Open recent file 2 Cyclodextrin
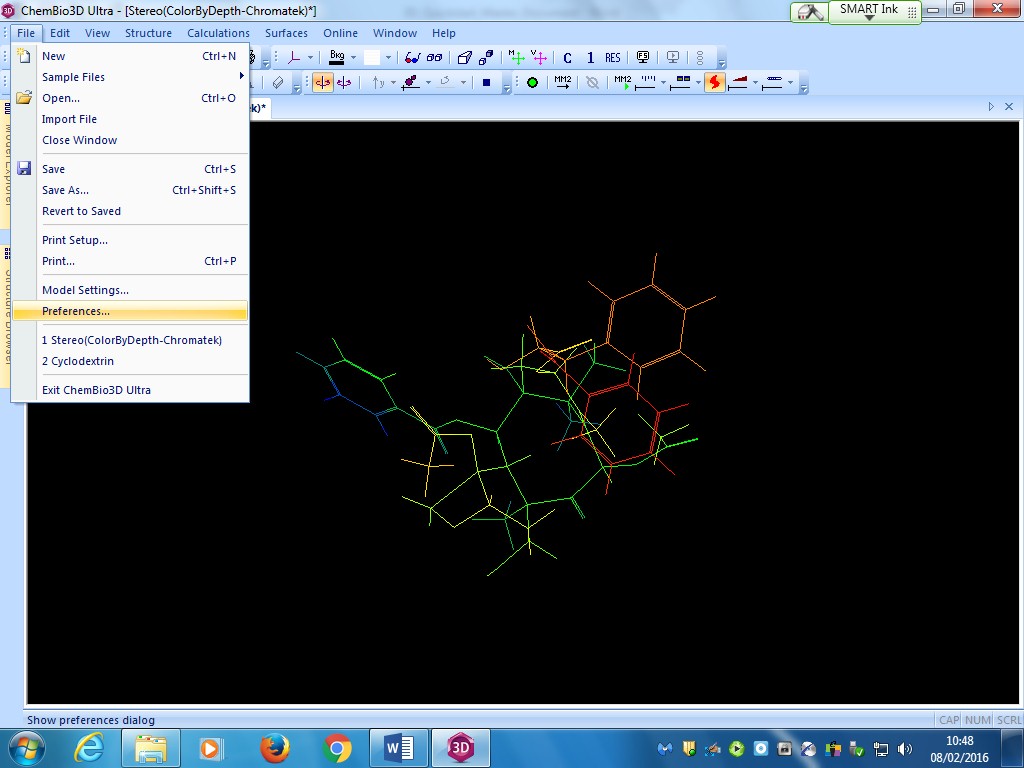 (x=78, y=361)
